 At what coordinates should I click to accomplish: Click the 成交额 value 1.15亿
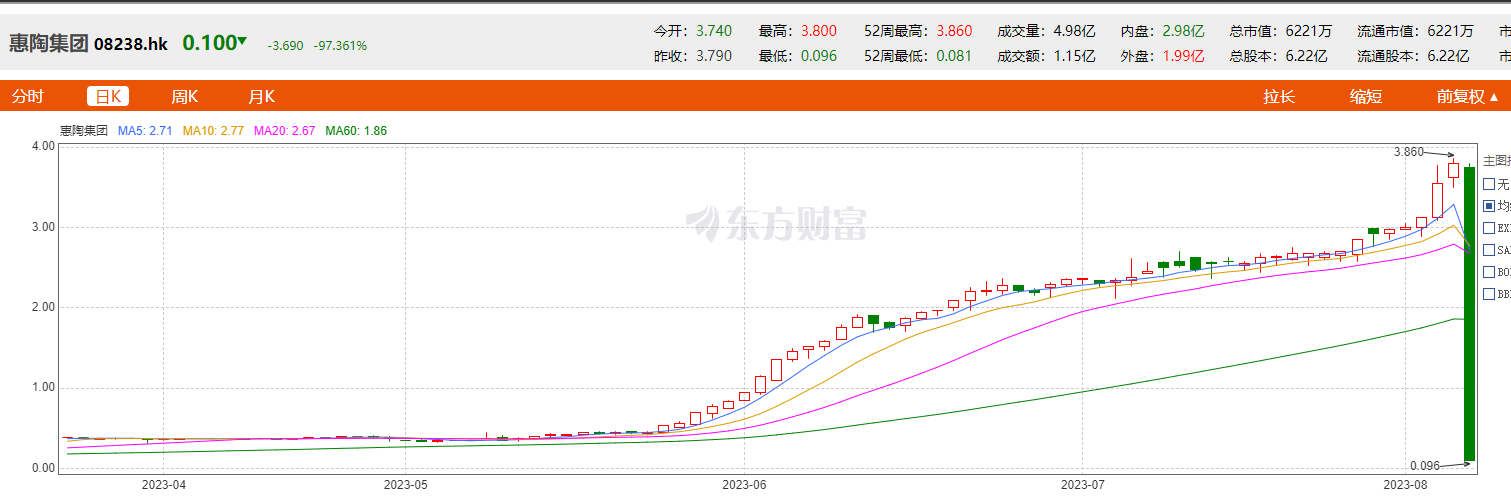coord(1074,56)
